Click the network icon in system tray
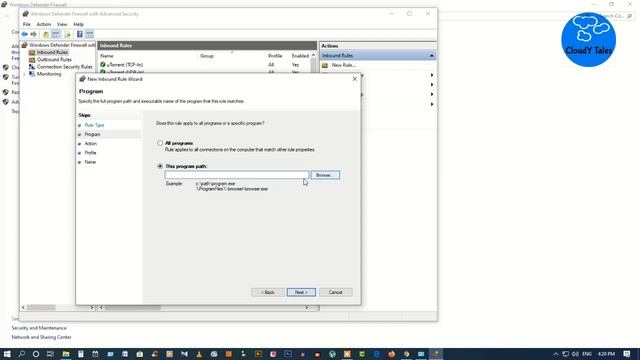 565,354
